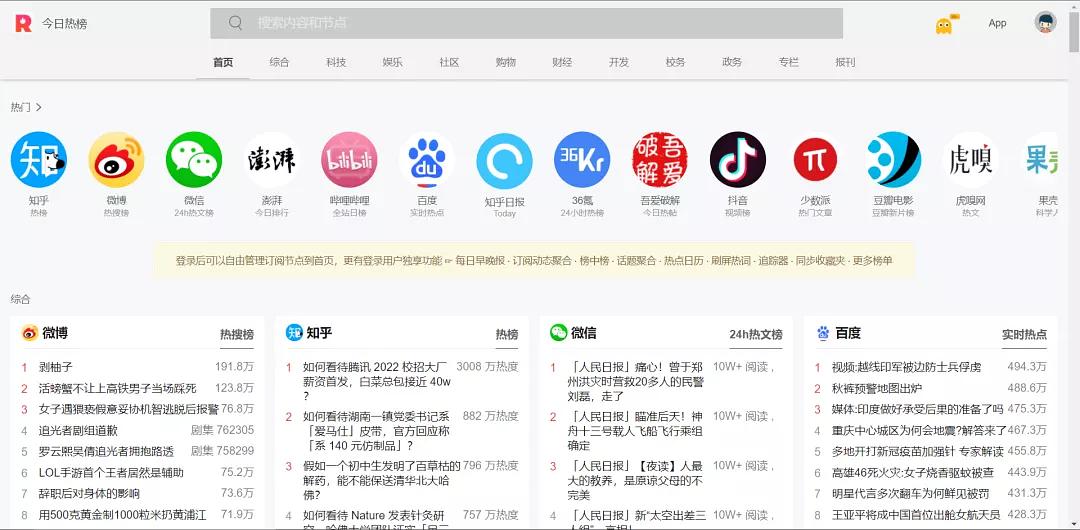Expand the 热门 section chevron

39,108
